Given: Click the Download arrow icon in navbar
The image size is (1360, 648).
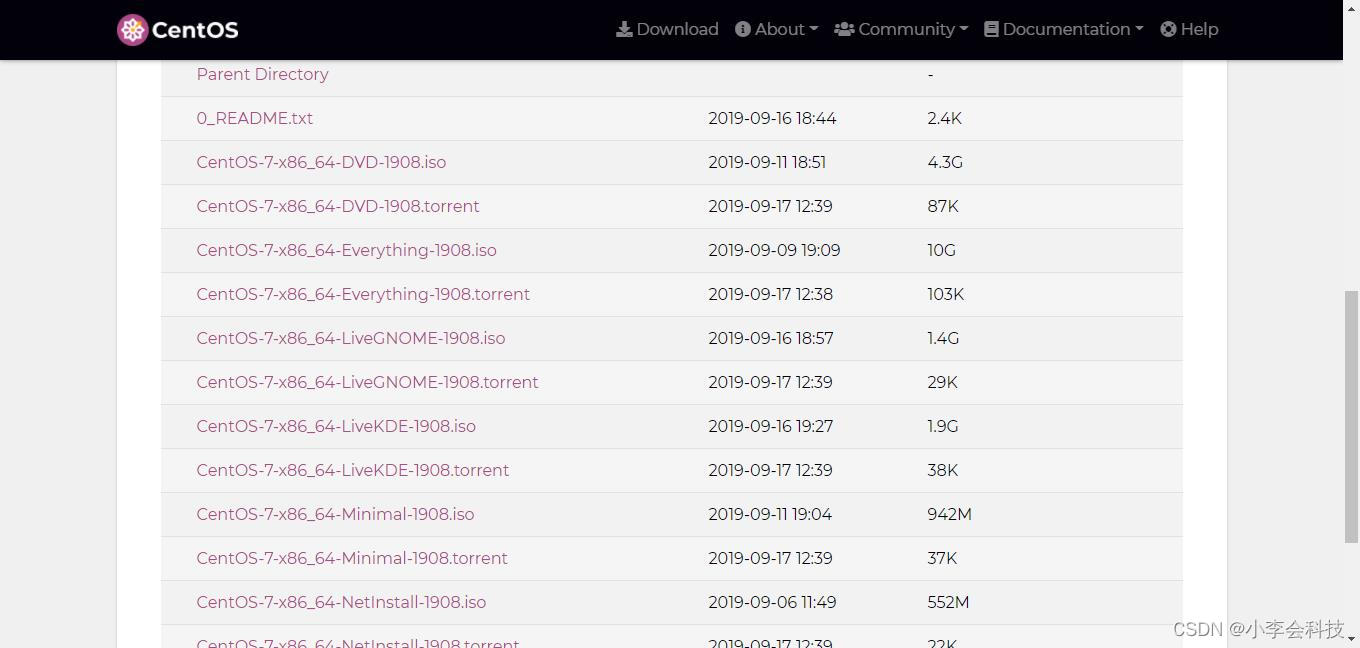Looking at the screenshot, I should [624, 29].
